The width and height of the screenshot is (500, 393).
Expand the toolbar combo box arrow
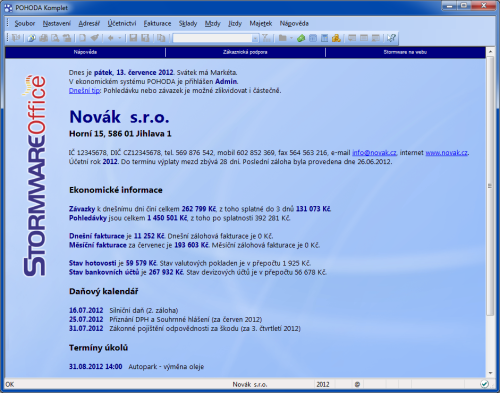click(x=255, y=38)
